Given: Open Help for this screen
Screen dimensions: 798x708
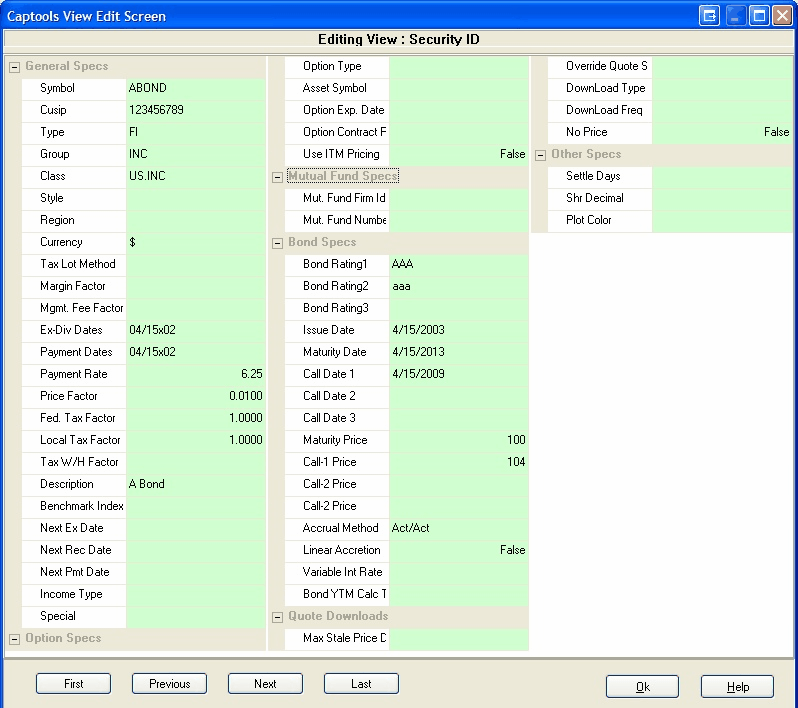Looking at the screenshot, I should point(737,687).
